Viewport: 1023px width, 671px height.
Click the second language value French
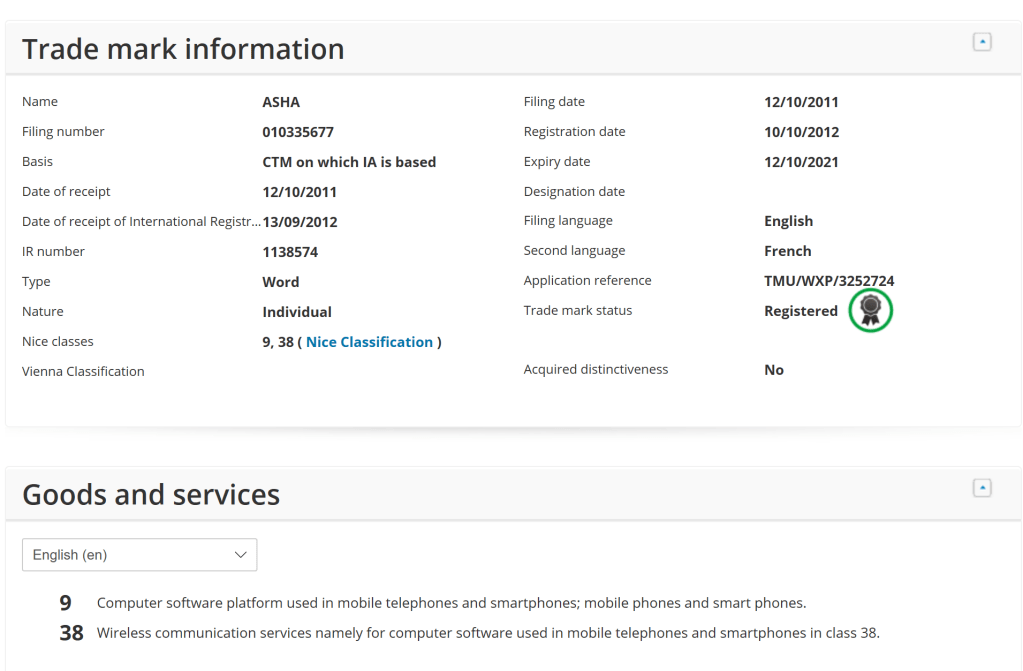coord(787,251)
